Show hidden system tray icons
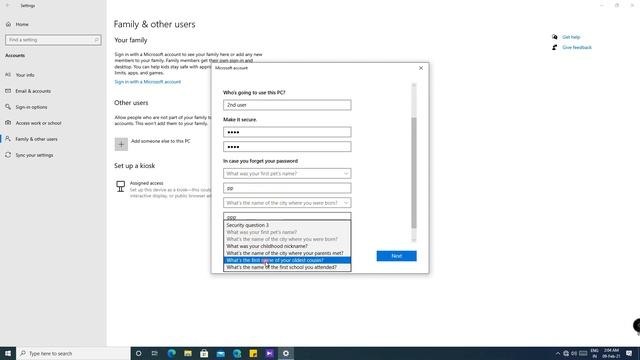Viewport: 640px width, 360px height. (558, 353)
